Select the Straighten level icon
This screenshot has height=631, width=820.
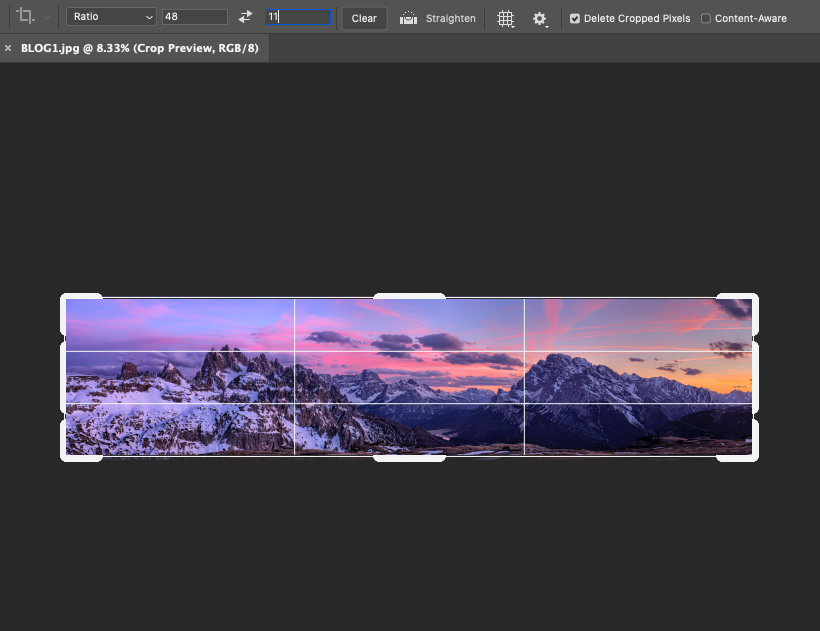pyautogui.click(x=408, y=18)
